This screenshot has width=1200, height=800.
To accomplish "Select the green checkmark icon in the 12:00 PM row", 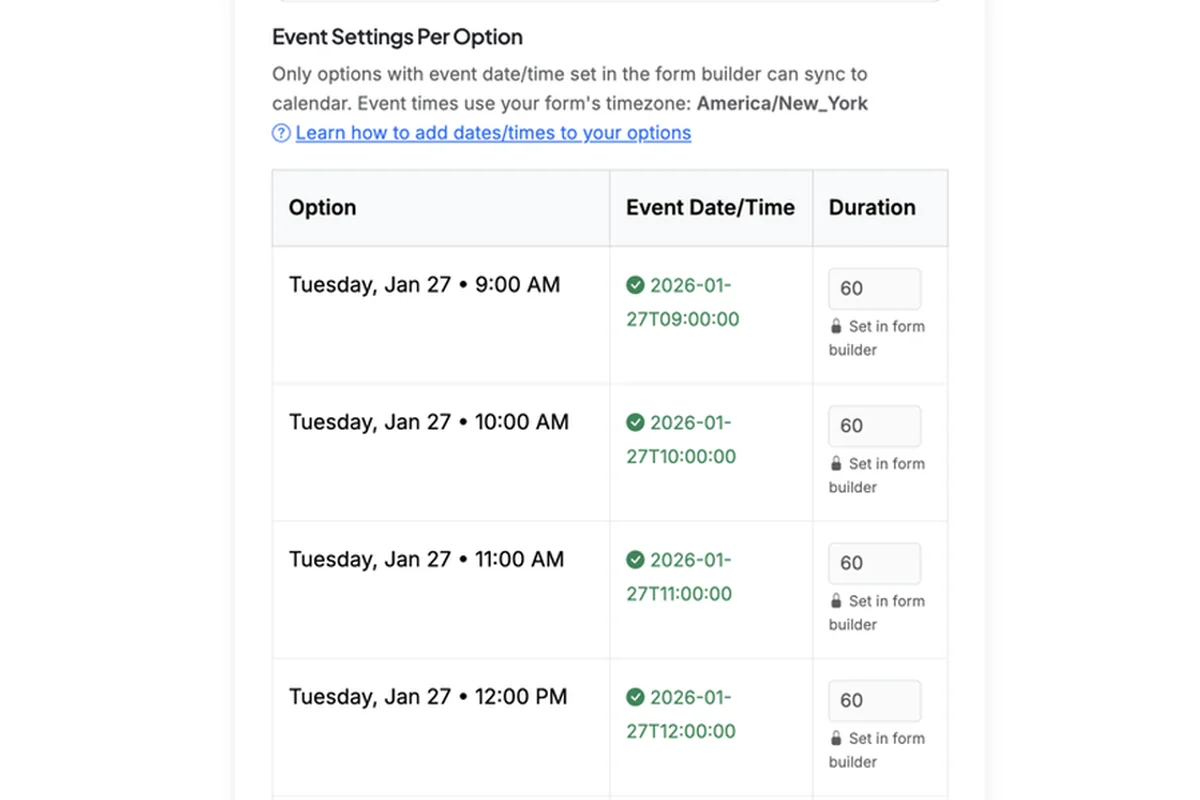I will point(636,697).
